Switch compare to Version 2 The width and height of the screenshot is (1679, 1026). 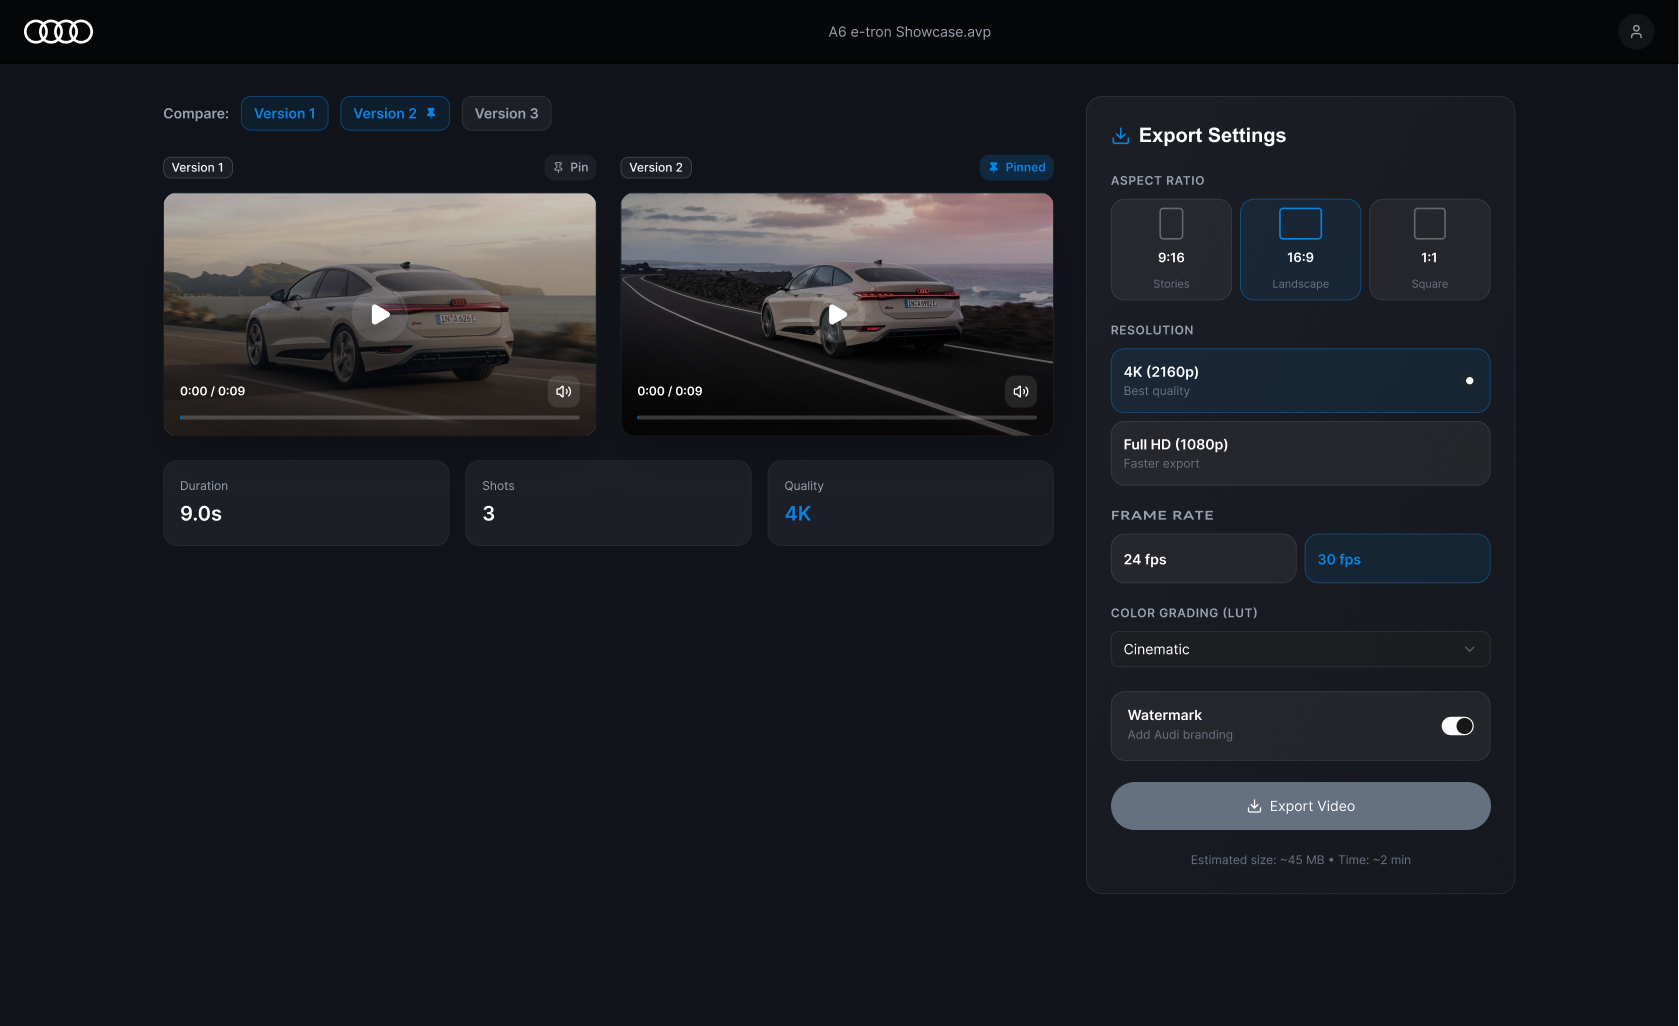point(394,113)
